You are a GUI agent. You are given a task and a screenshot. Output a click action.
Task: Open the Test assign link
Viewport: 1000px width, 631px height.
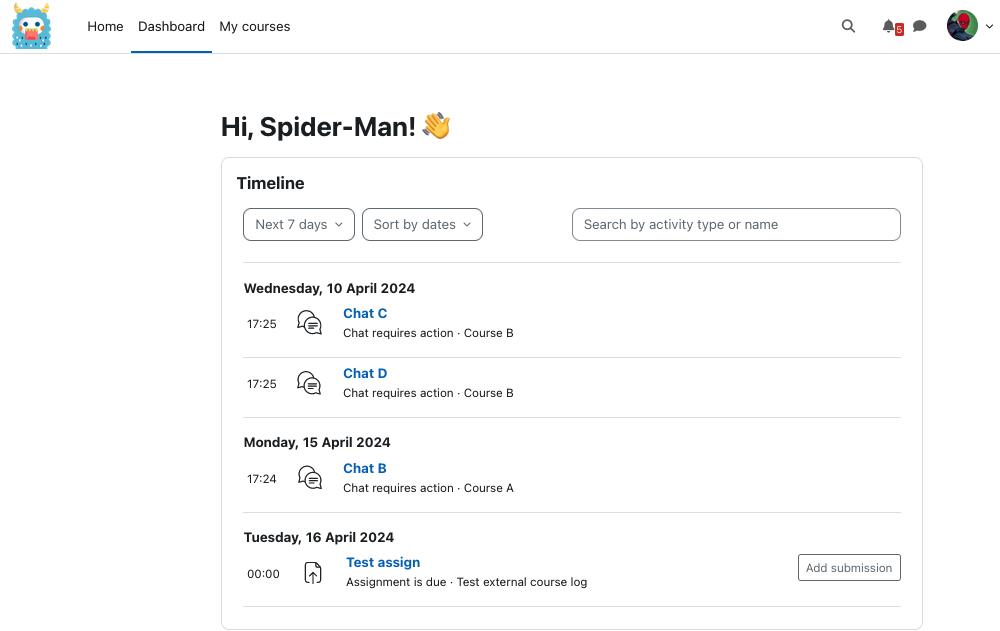click(x=383, y=562)
